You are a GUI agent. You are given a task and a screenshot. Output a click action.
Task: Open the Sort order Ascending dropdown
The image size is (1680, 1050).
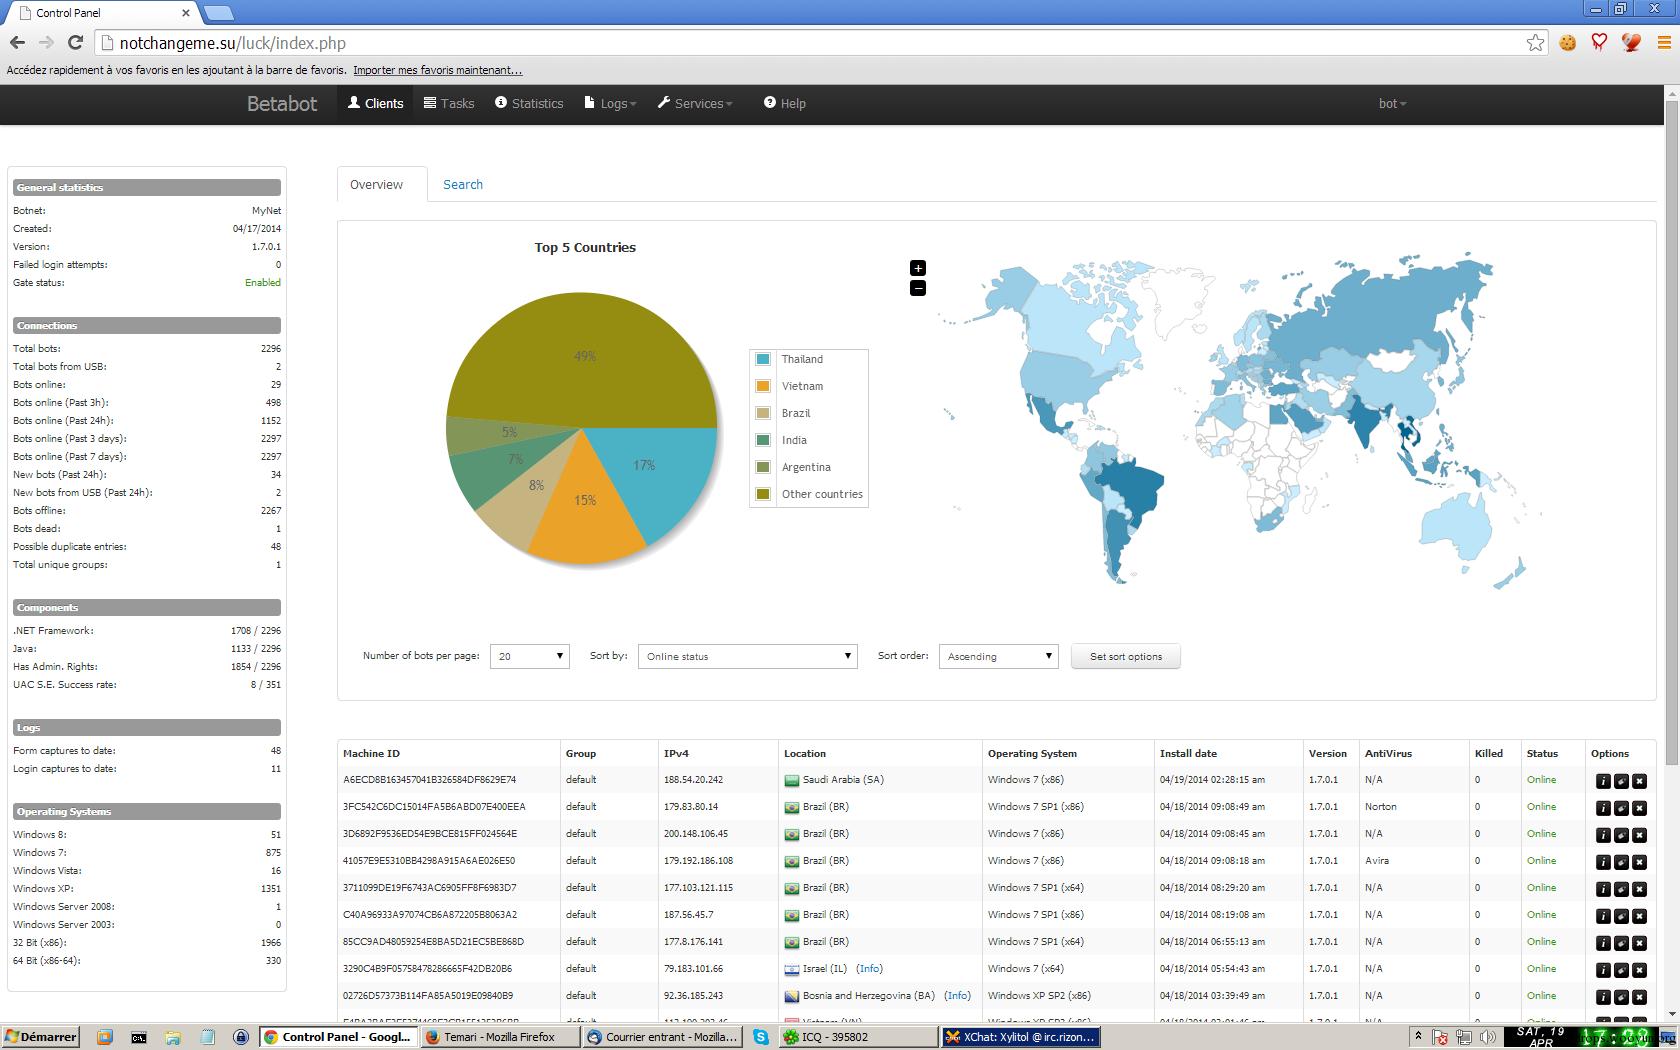(998, 656)
